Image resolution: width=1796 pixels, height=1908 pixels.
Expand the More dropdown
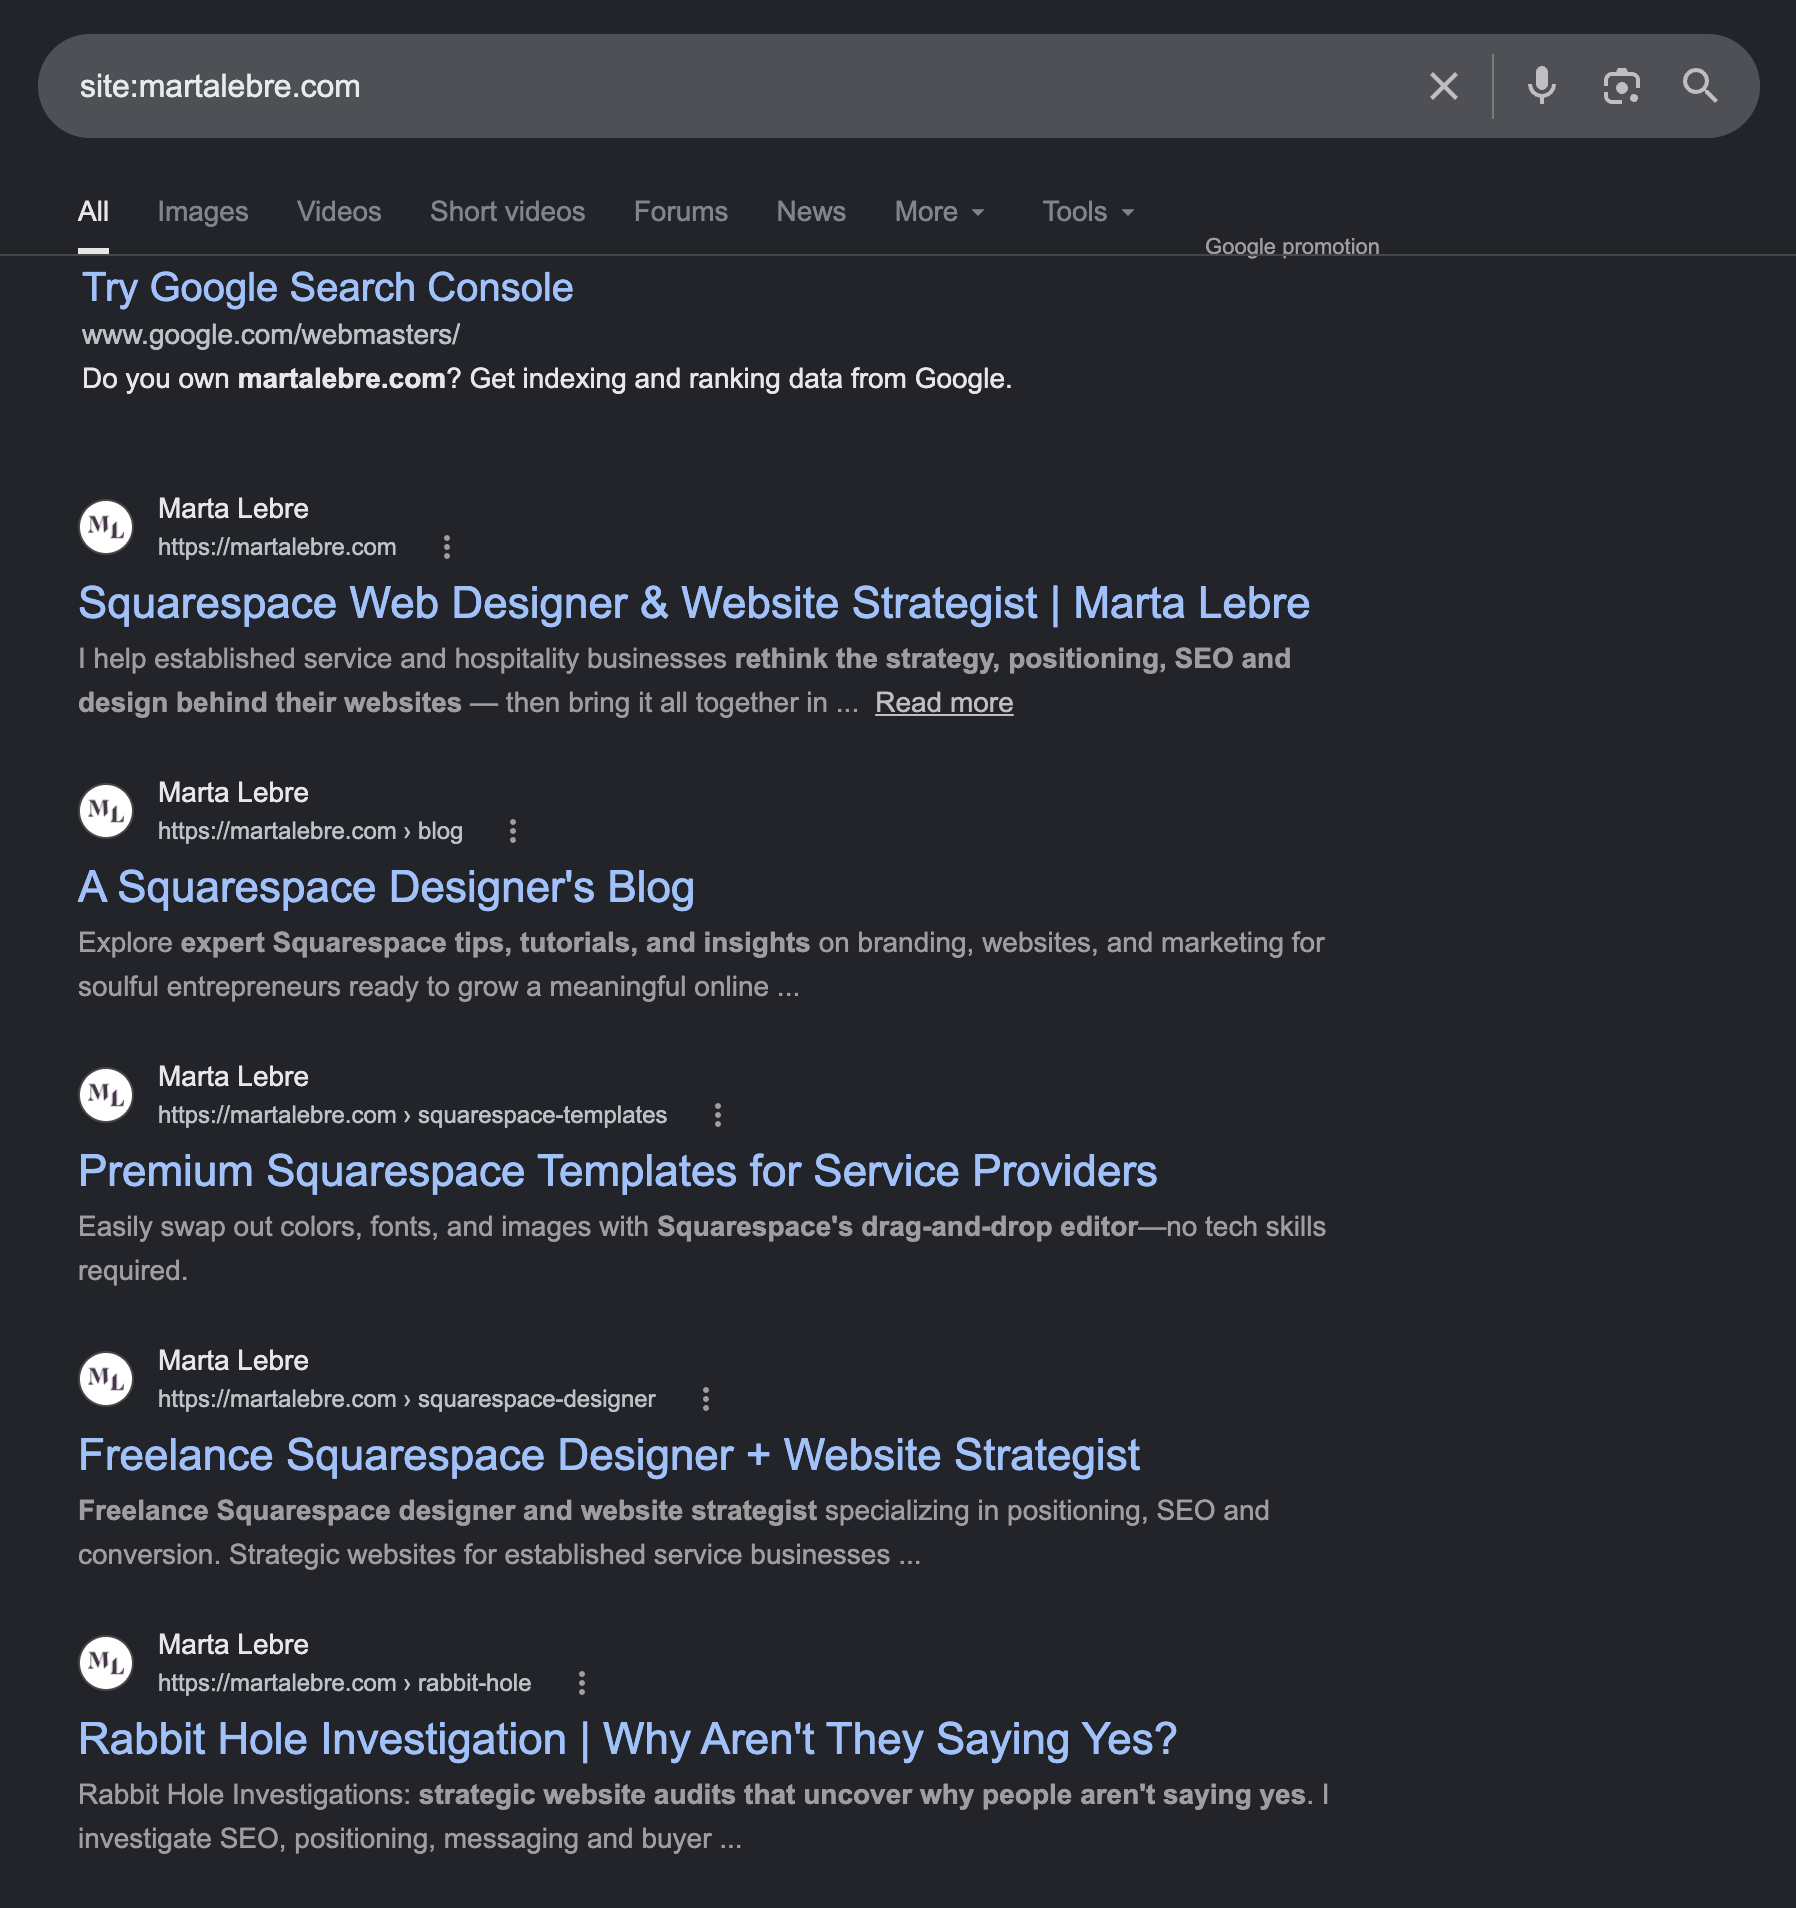coord(940,212)
